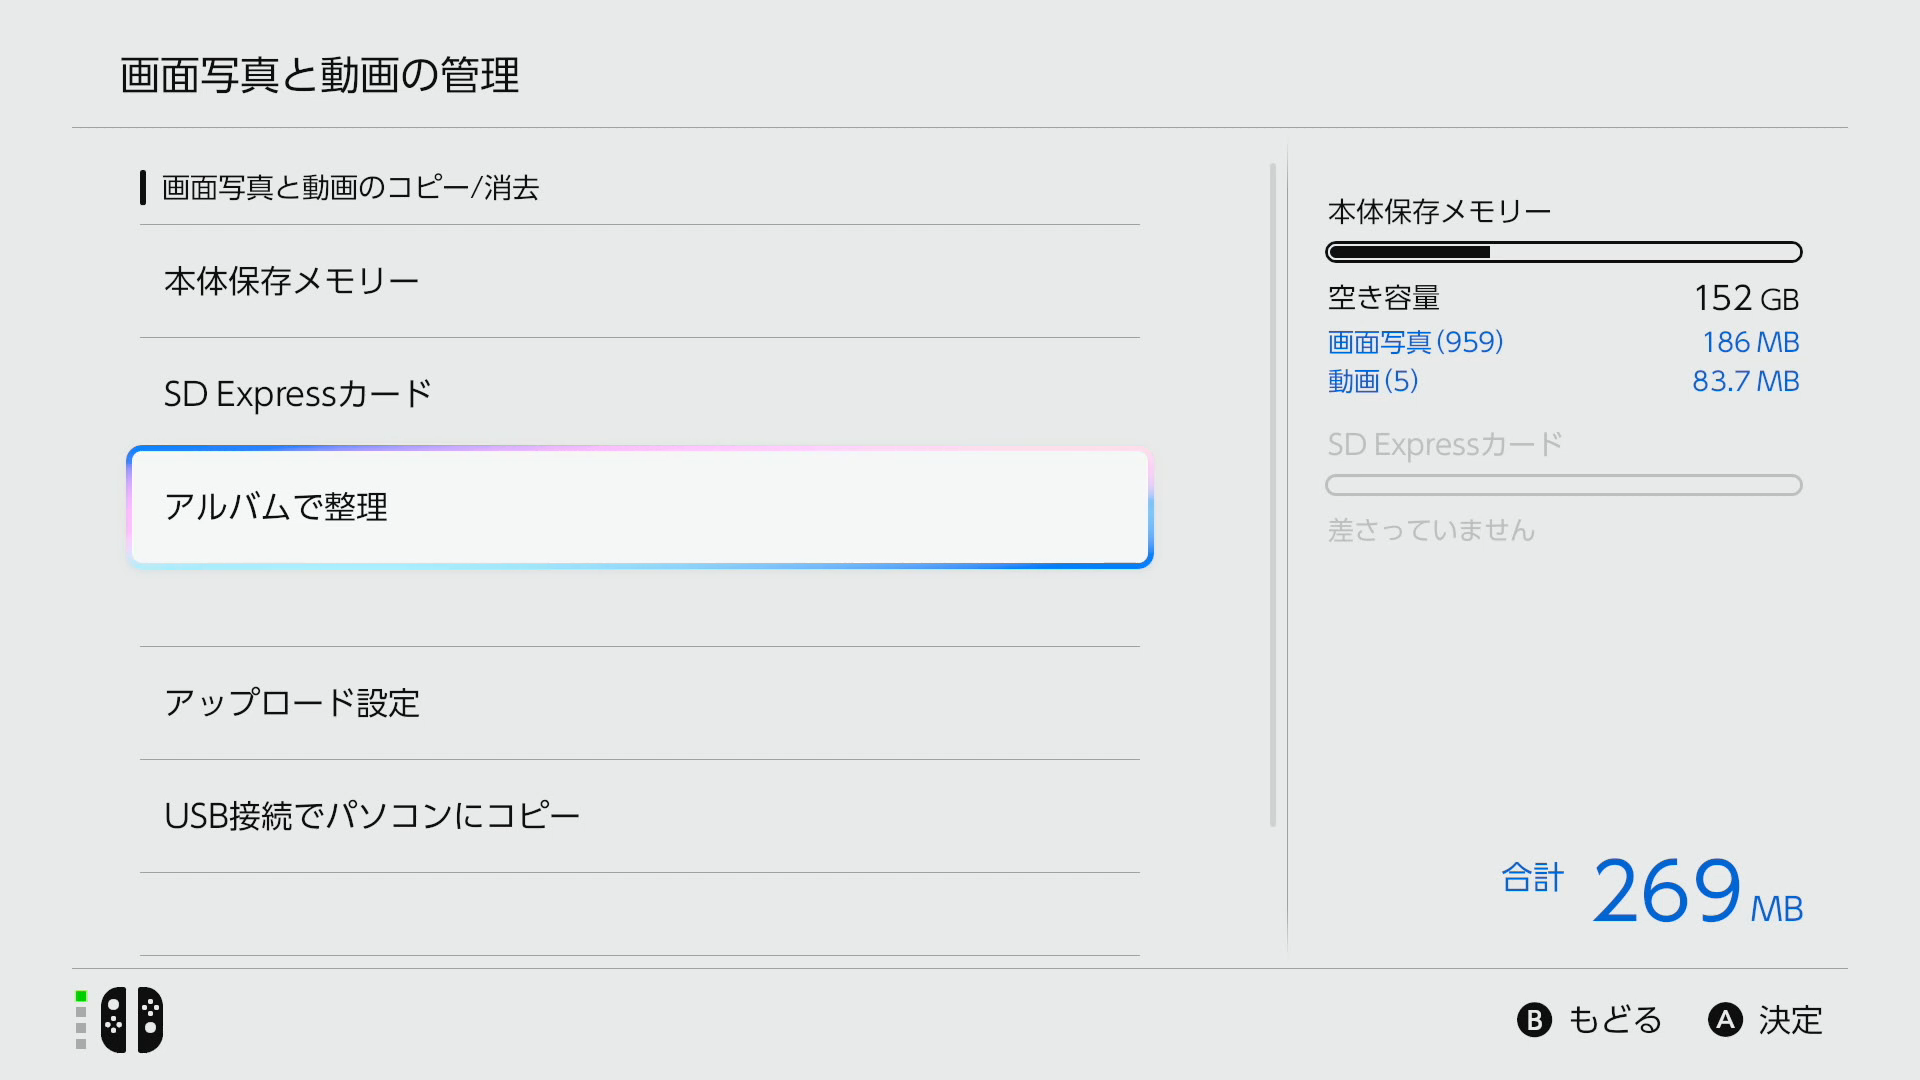1920x1080 pixels.
Task: Click the 決定 confirm label
Action: [1790, 1020]
